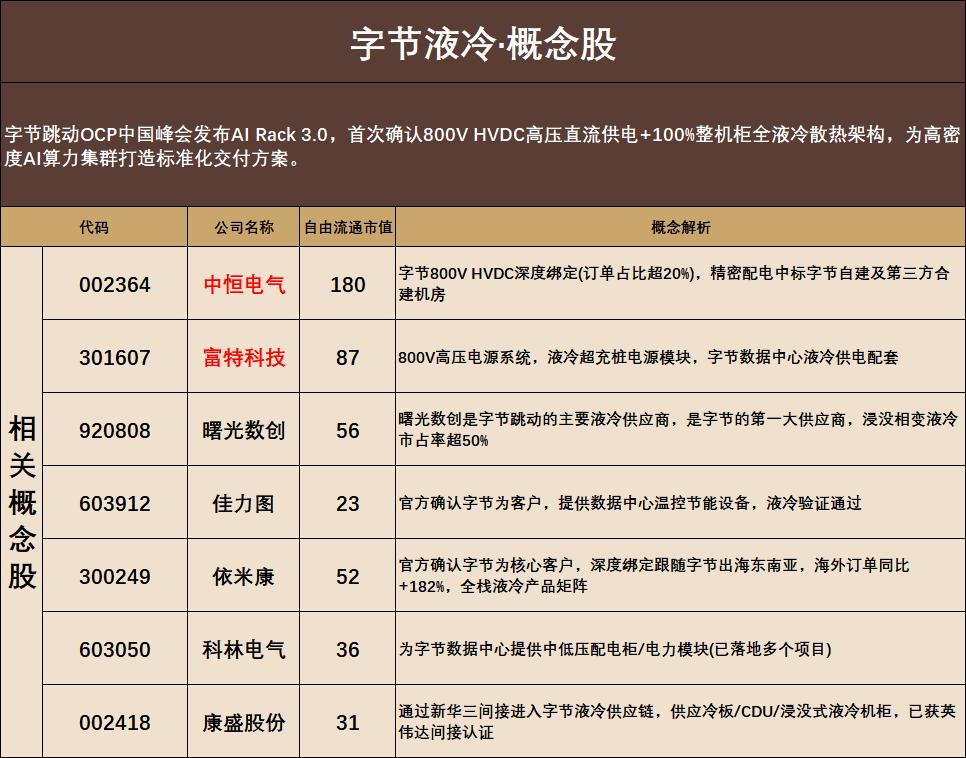966x758 pixels.
Task: Click the vertical label 相关概念股
Action: pos(22,503)
